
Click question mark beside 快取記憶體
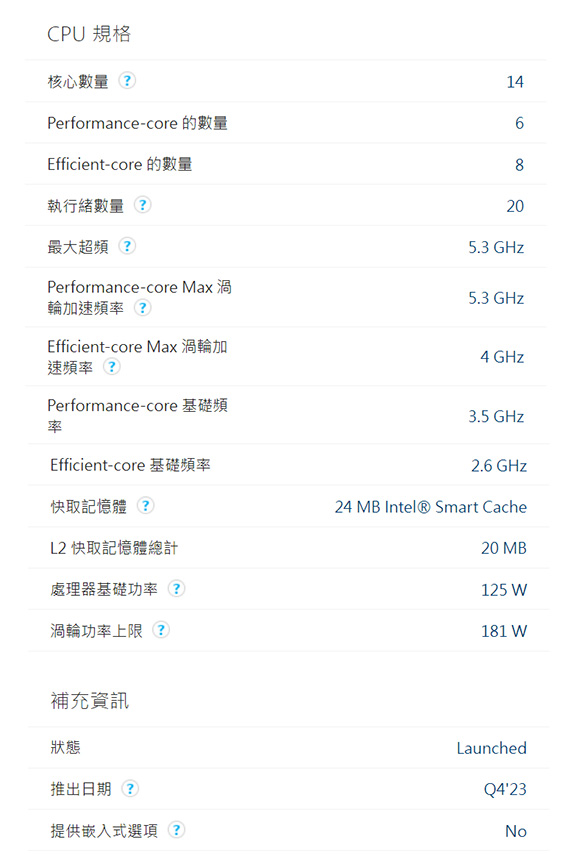pyautogui.click(x=145, y=505)
